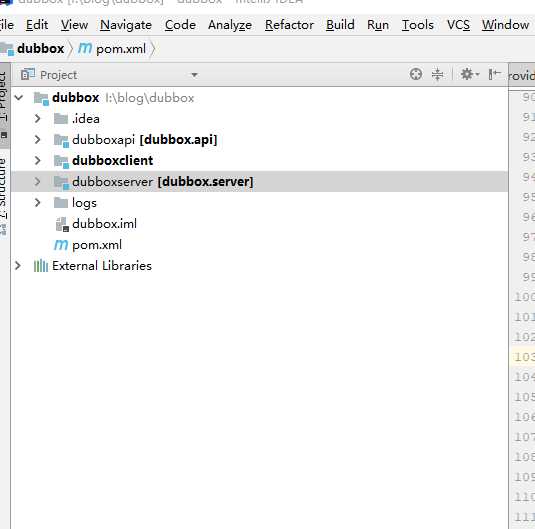The height and width of the screenshot is (529, 535).
Task: Expand the .idea folder
Action: [x=38, y=119]
